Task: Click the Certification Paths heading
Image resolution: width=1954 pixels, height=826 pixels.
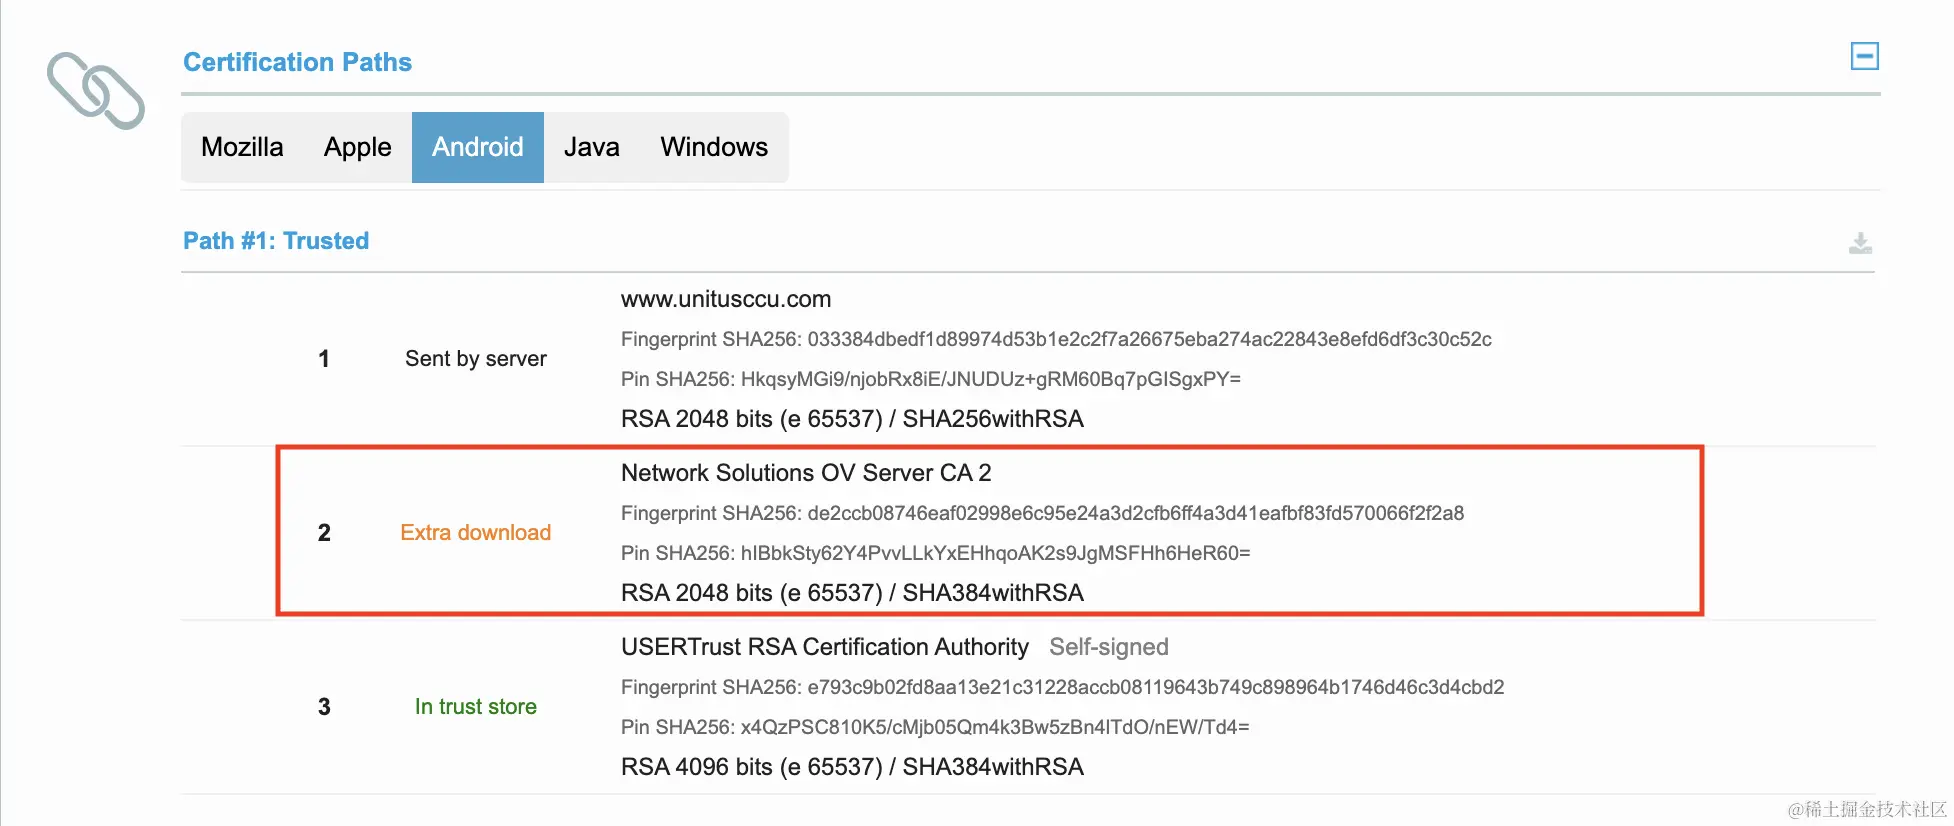Action: point(297,62)
